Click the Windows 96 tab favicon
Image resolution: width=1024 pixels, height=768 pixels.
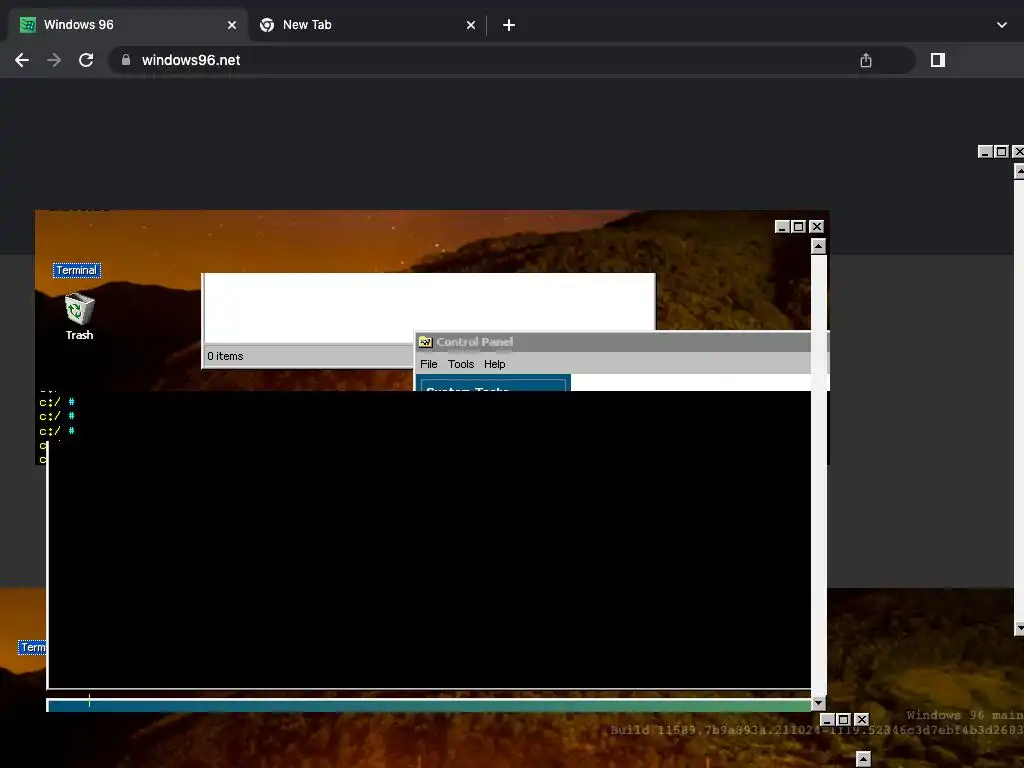(27, 25)
